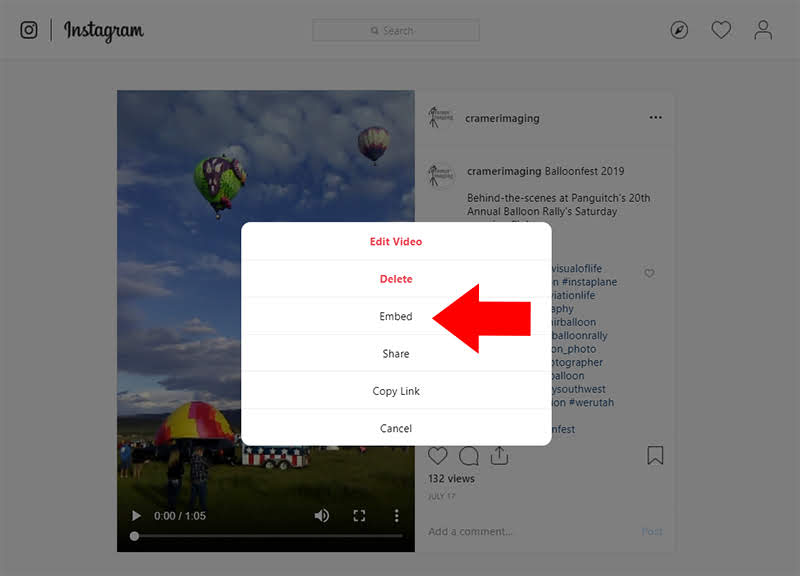Click the share upload icon under post

point(499,456)
